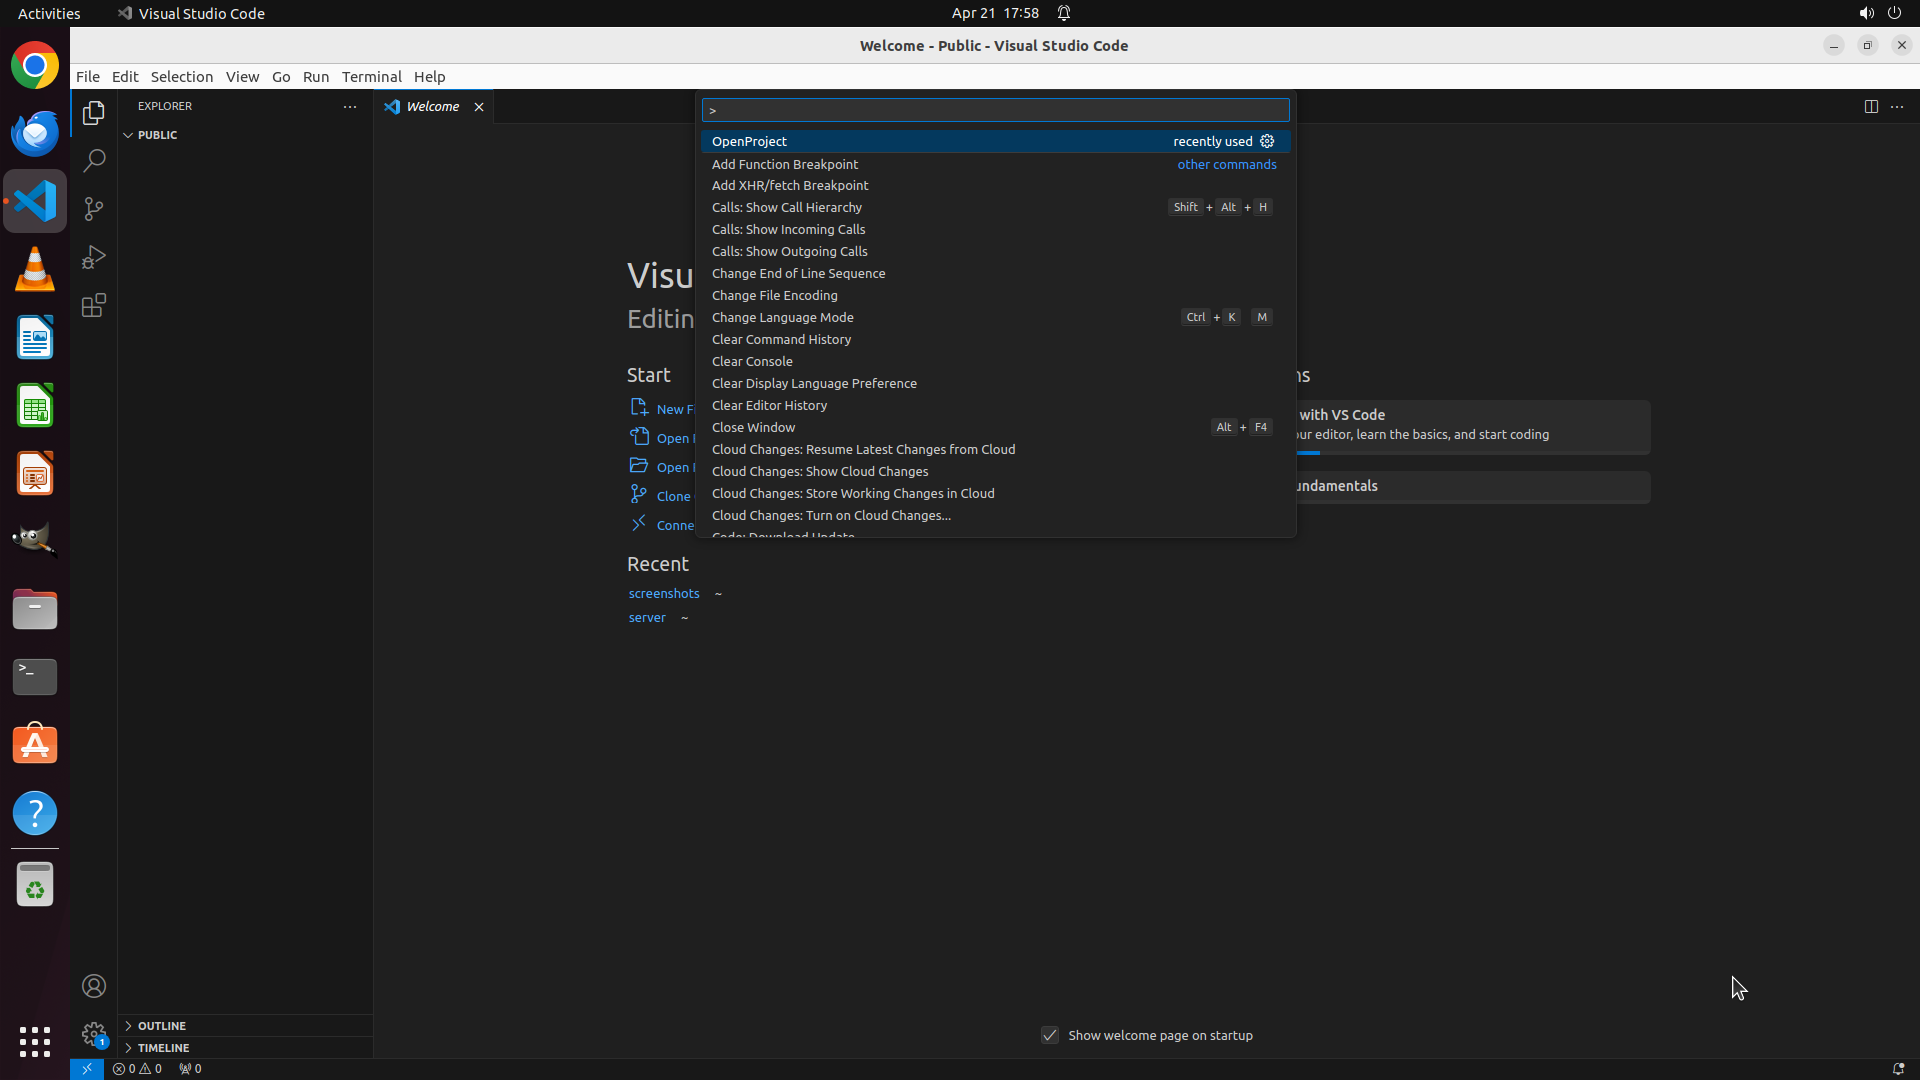Image resolution: width=1920 pixels, height=1080 pixels.
Task: Open the Terminal menu
Action: (371, 76)
